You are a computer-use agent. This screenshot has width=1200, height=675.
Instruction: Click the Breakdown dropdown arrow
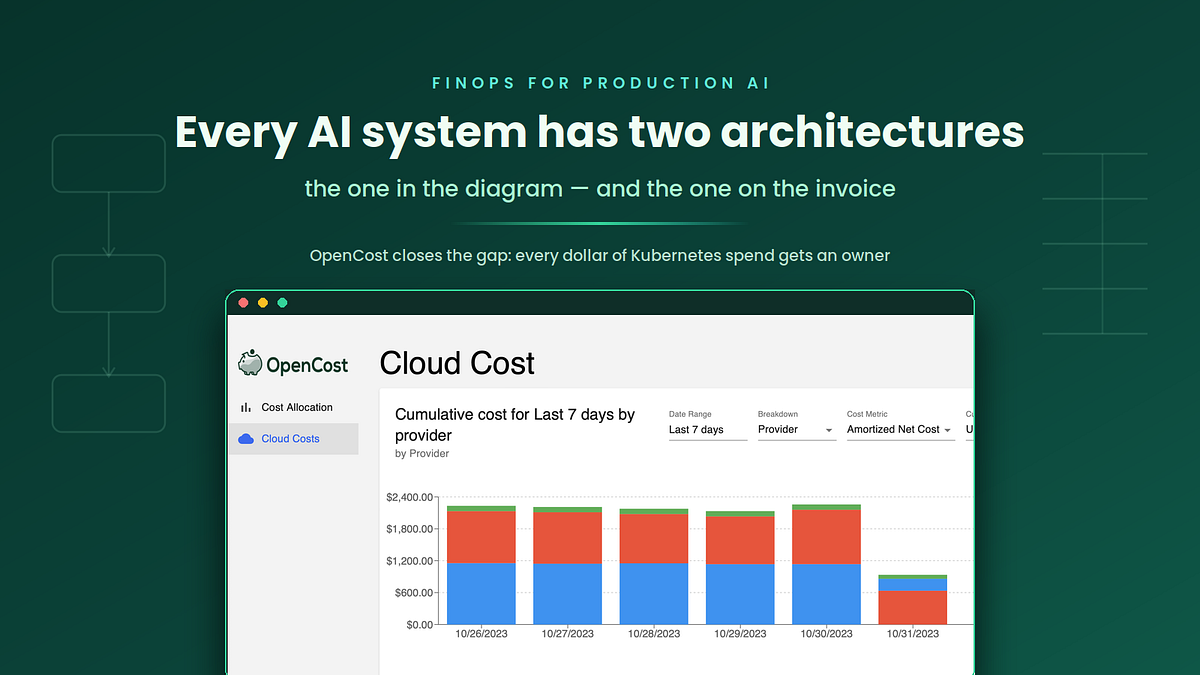[x=829, y=430]
